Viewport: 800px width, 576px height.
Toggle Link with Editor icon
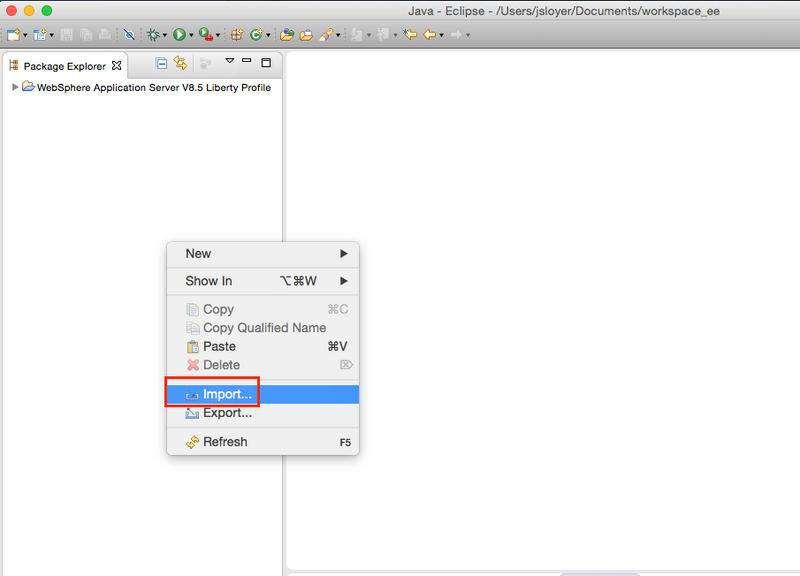click(x=180, y=63)
